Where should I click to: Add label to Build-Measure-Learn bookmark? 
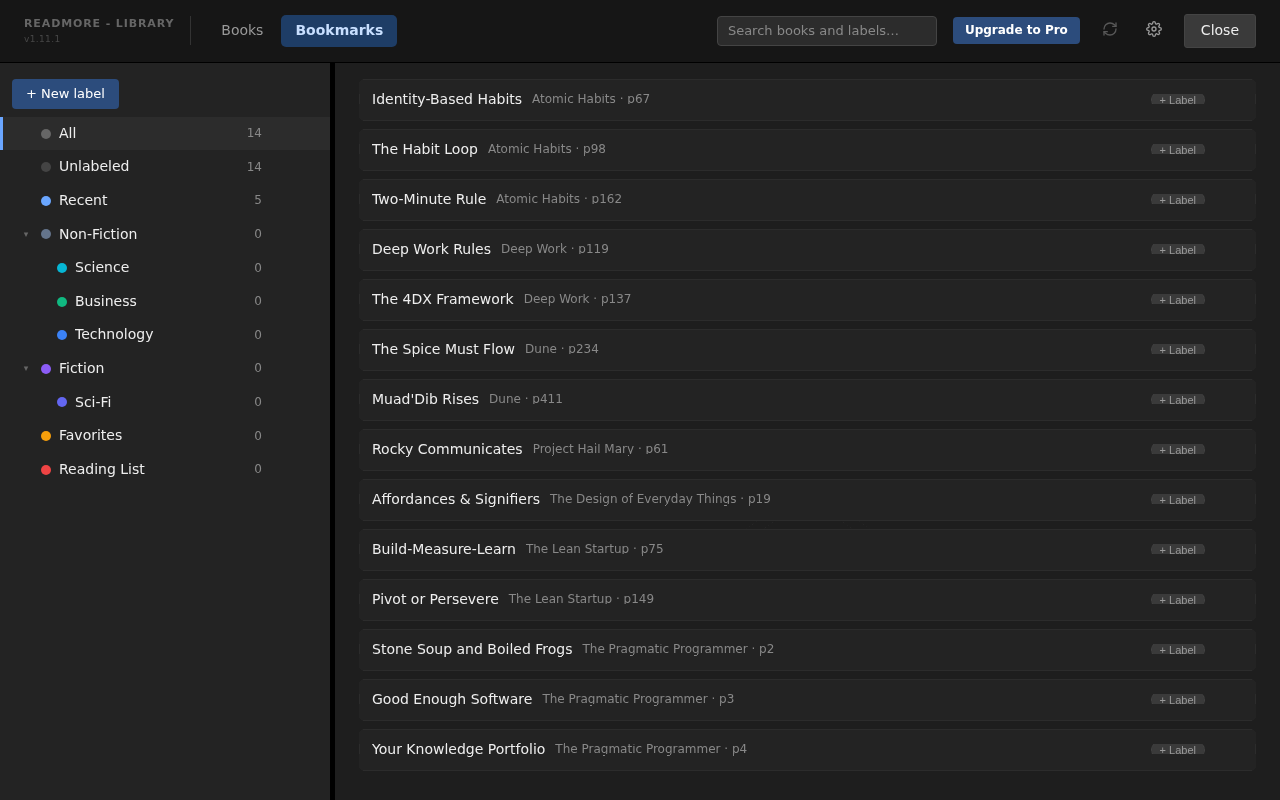pos(1178,550)
